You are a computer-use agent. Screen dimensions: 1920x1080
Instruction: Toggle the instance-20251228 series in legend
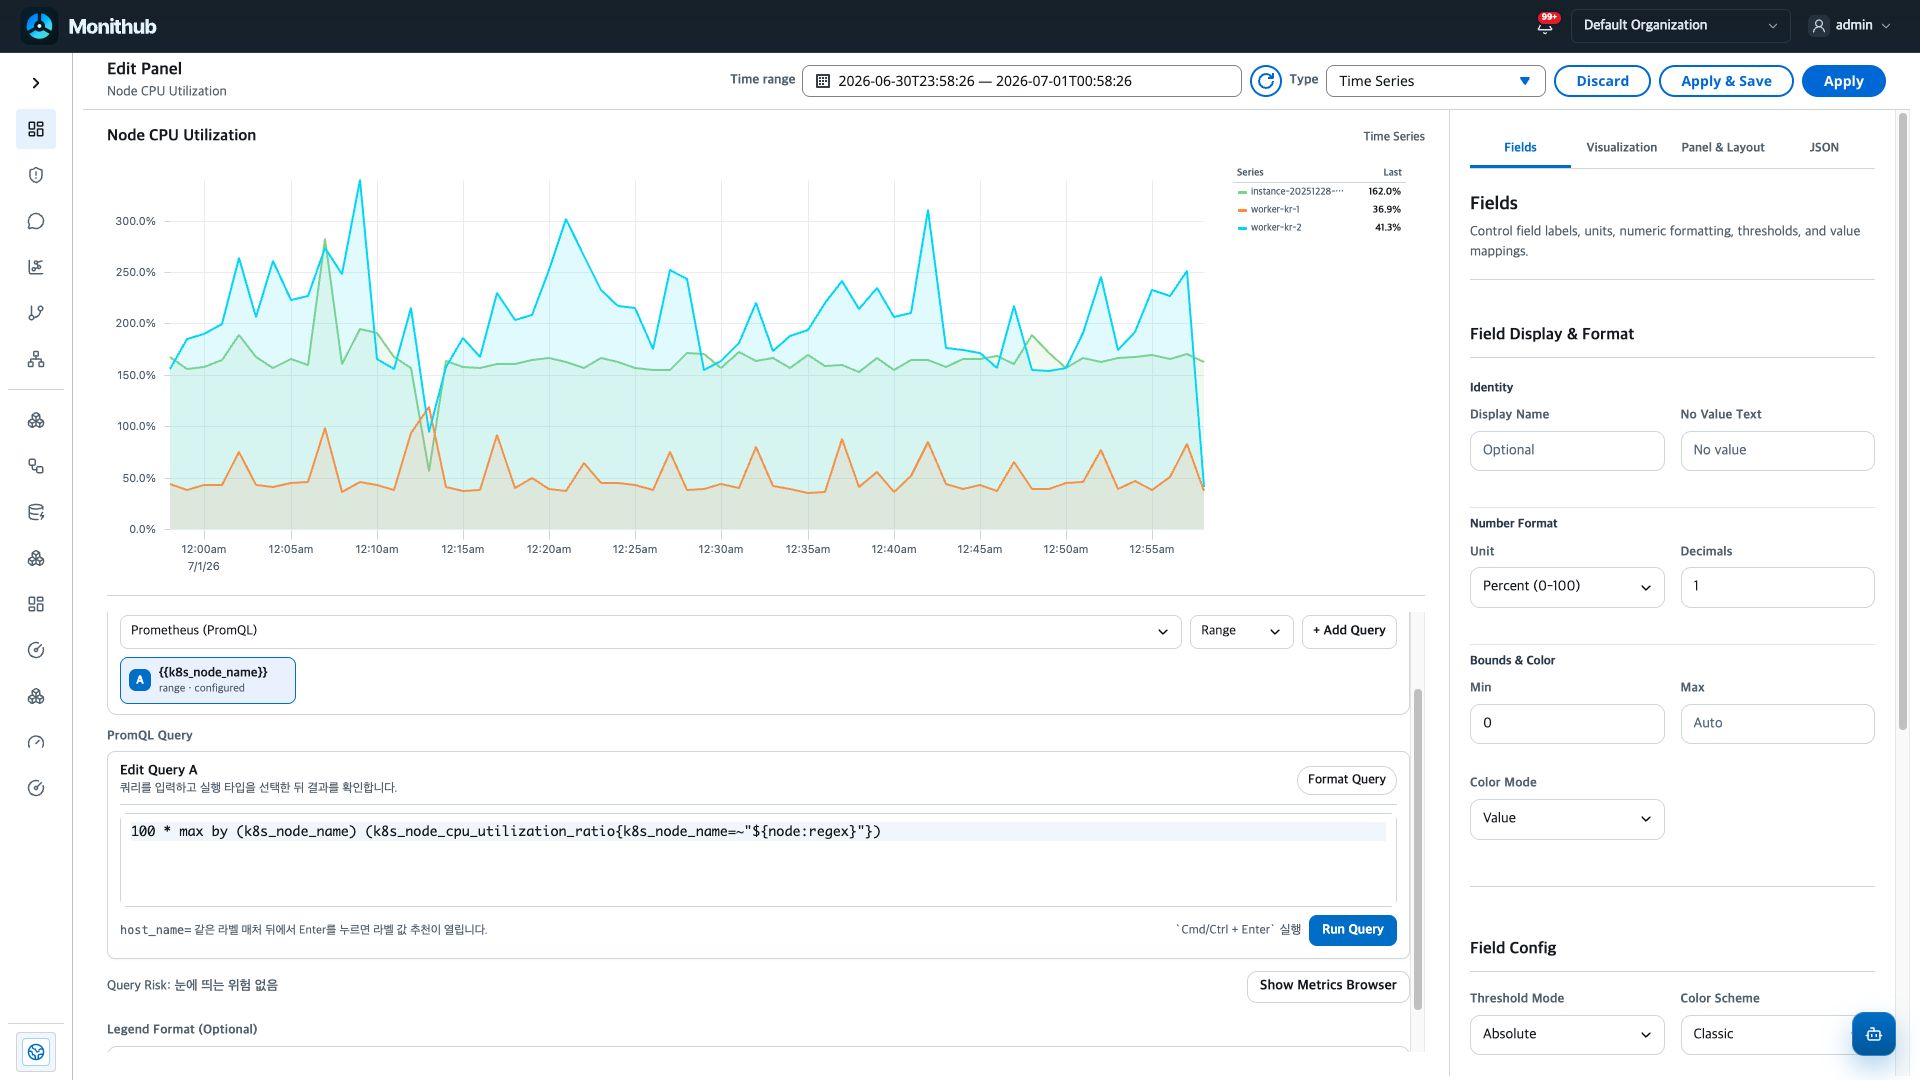pos(1291,191)
